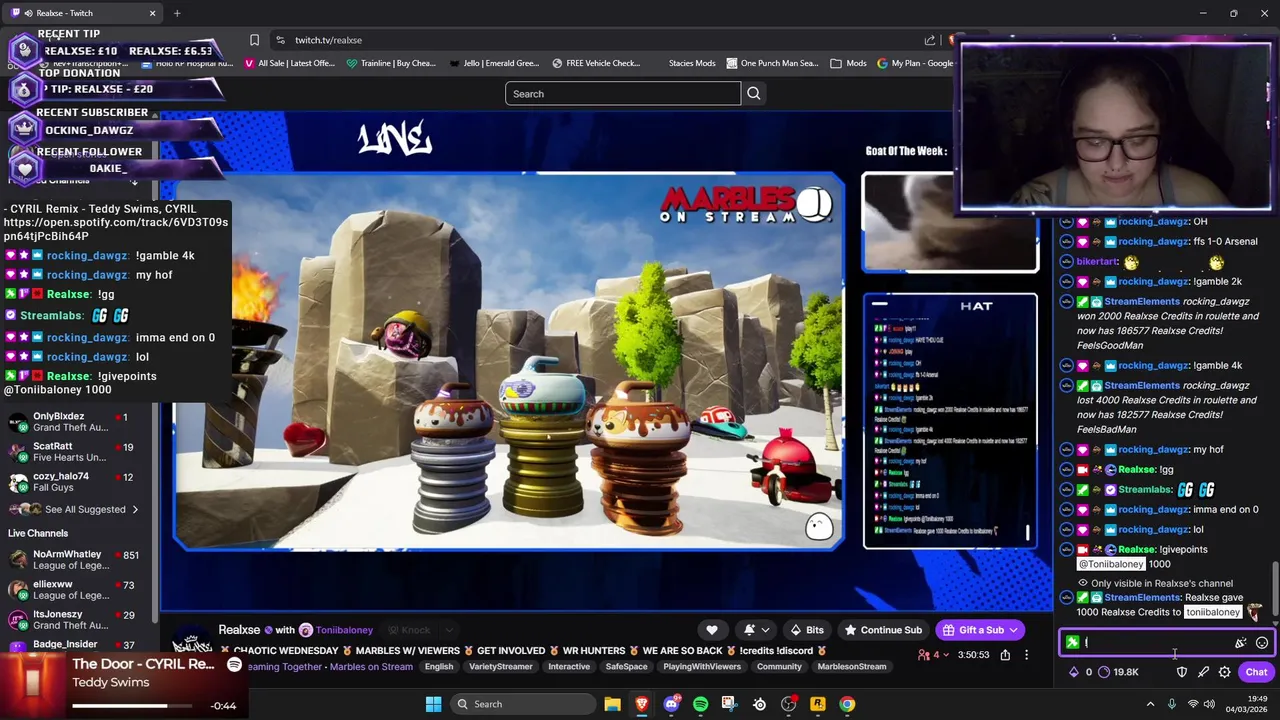This screenshot has width=1280, height=720.
Task: Open OnlyBlxdez channel in sidebar
Action: (78, 422)
